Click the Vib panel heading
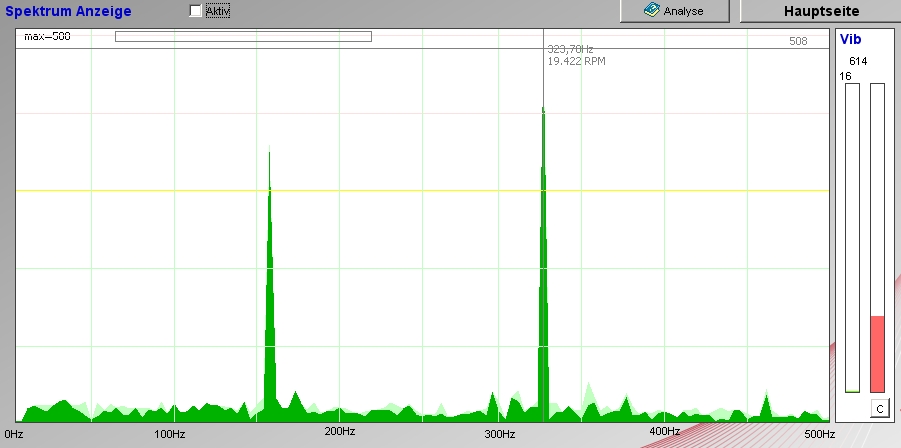The image size is (901, 448). [x=850, y=40]
